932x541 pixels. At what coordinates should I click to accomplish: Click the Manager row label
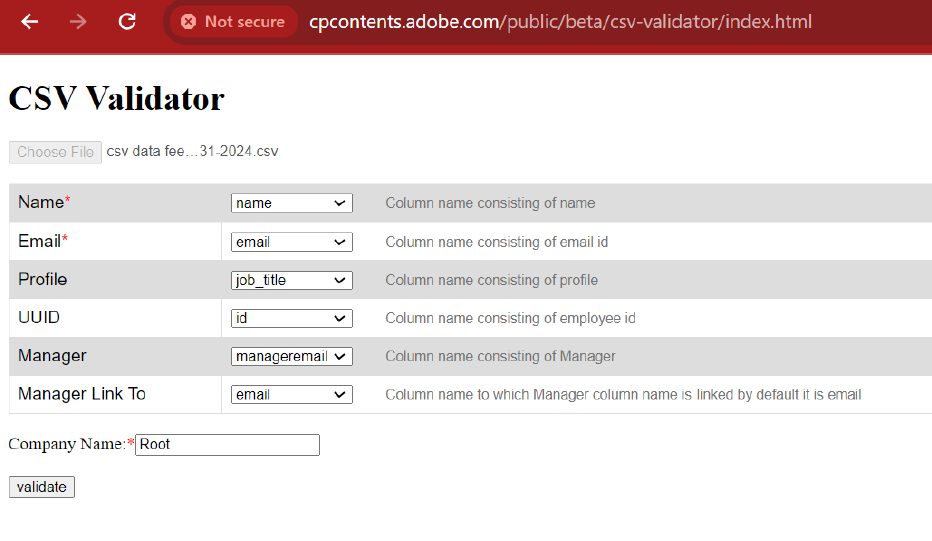point(52,356)
